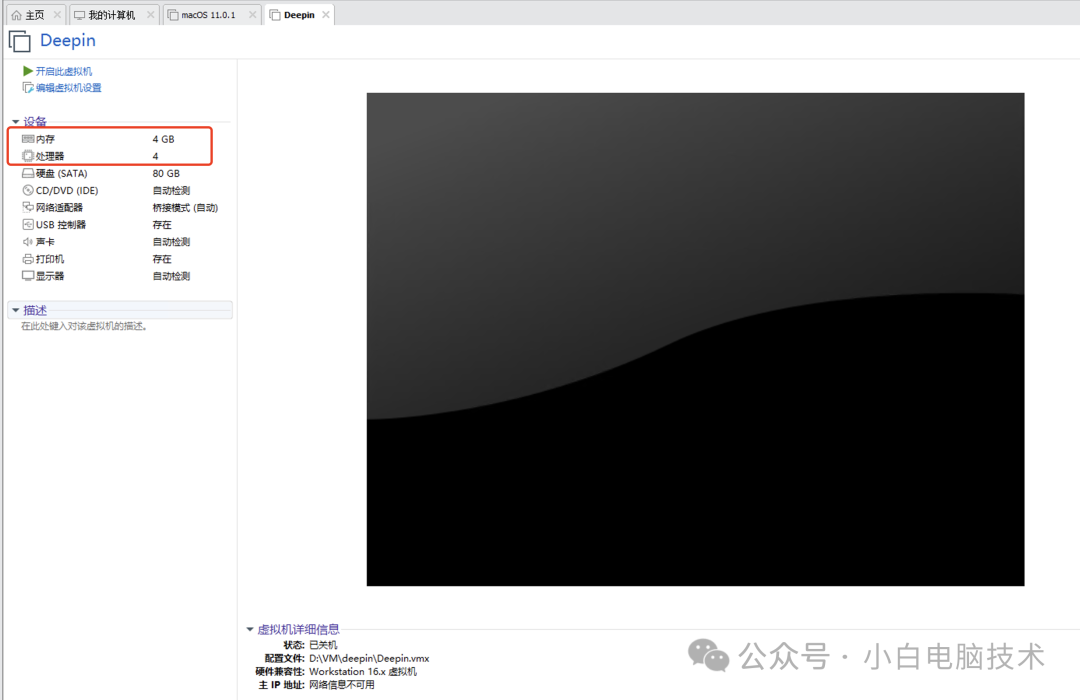
Task: Click 网络信息不可用 IP address value
Action: (x=342, y=685)
